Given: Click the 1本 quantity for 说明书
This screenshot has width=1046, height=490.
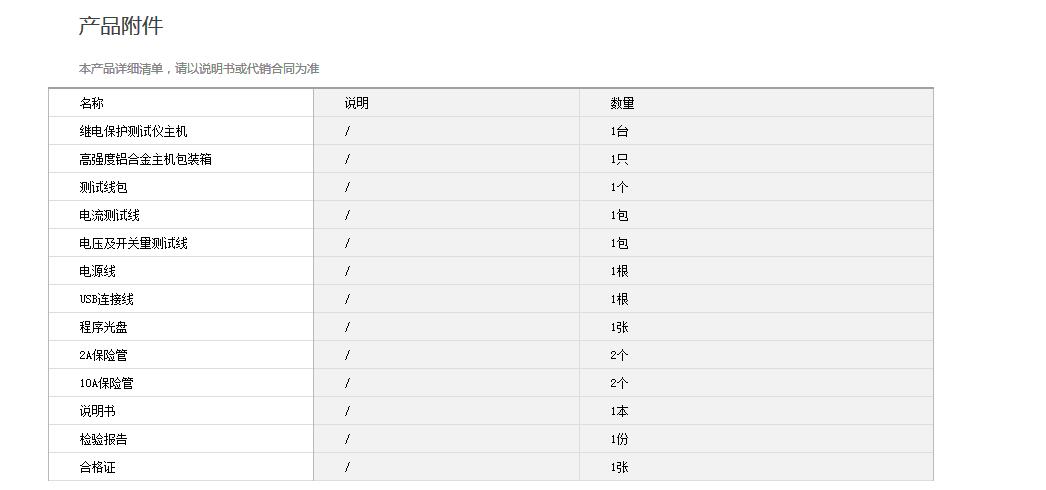Looking at the screenshot, I should (619, 411).
